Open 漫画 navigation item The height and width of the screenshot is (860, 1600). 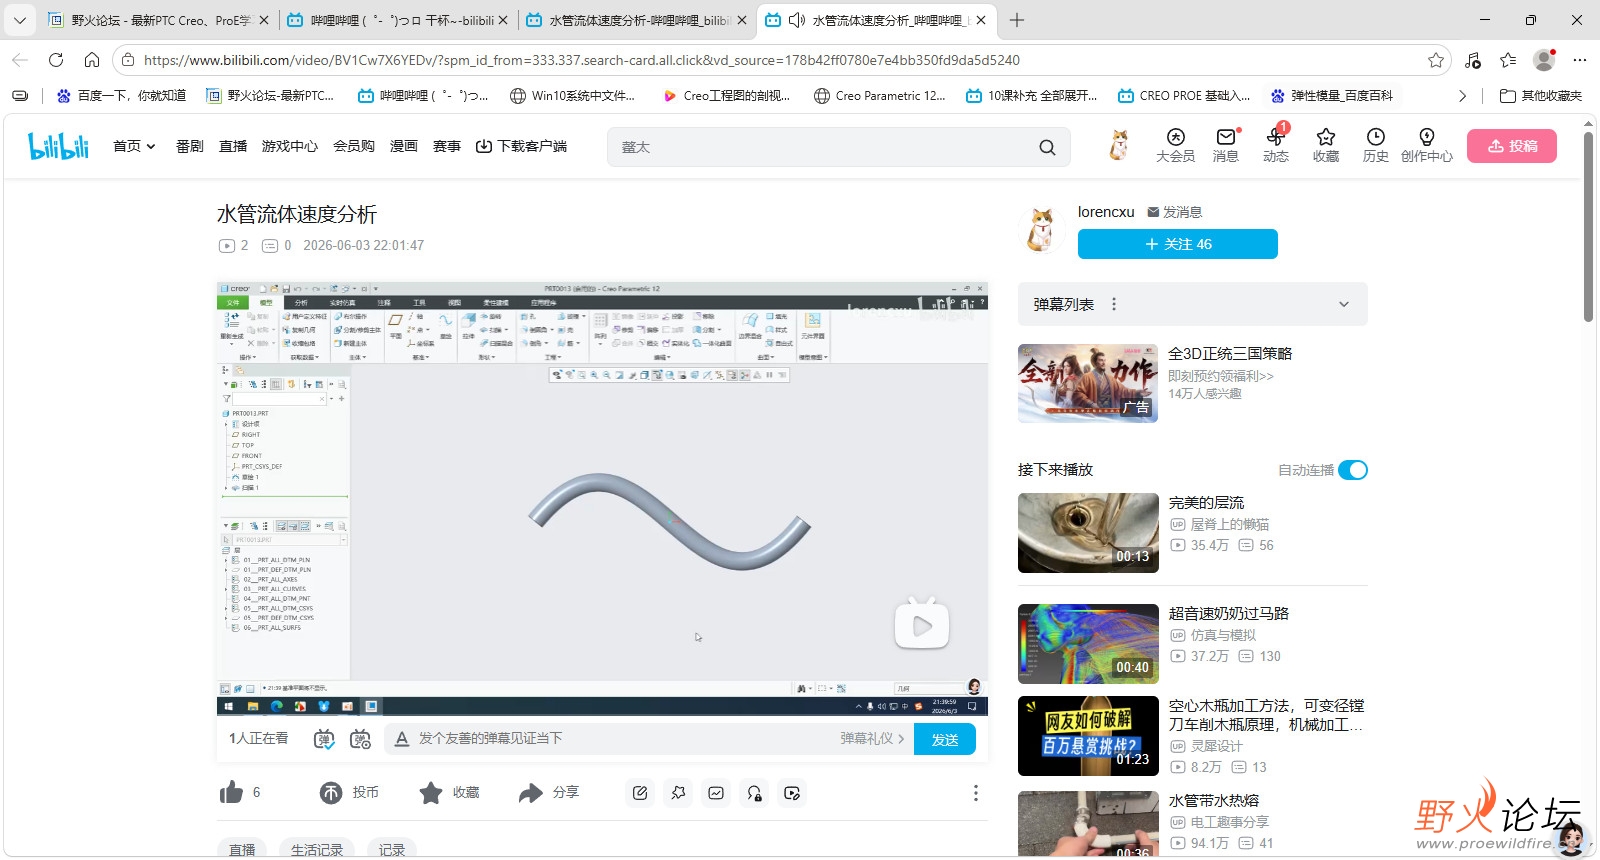(x=404, y=146)
